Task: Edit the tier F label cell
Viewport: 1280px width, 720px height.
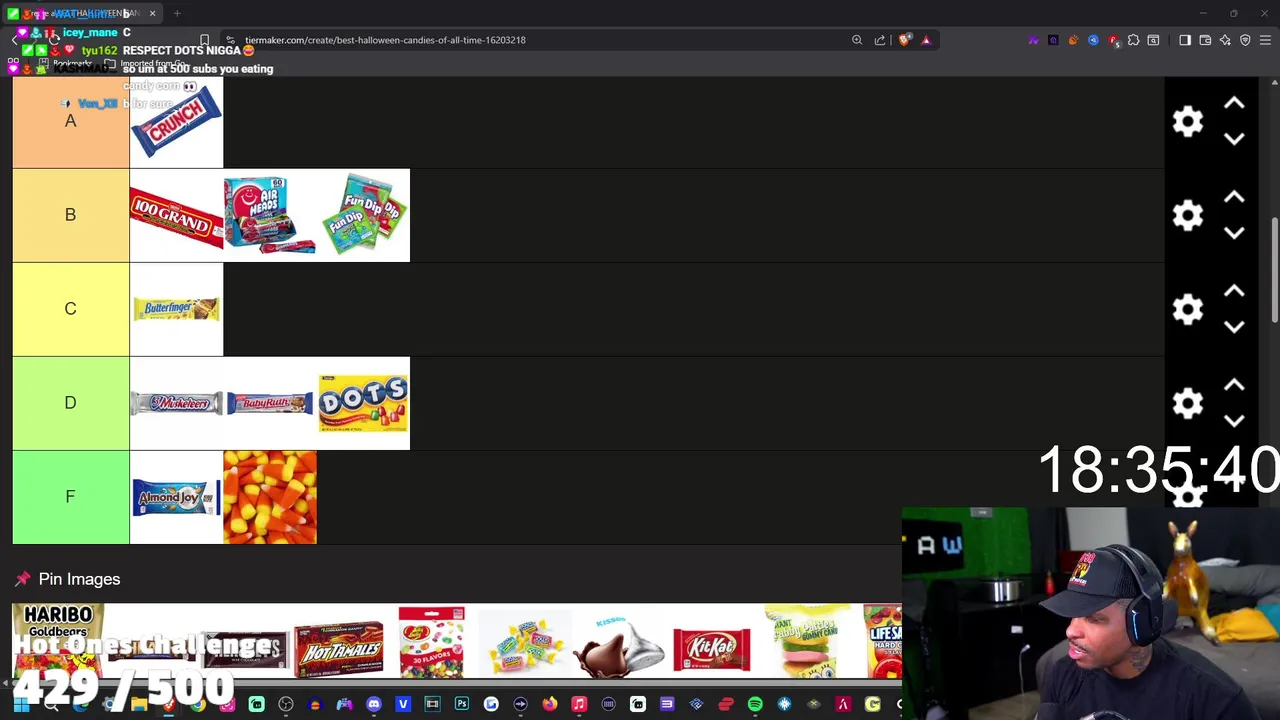Action: pos(70,497)
